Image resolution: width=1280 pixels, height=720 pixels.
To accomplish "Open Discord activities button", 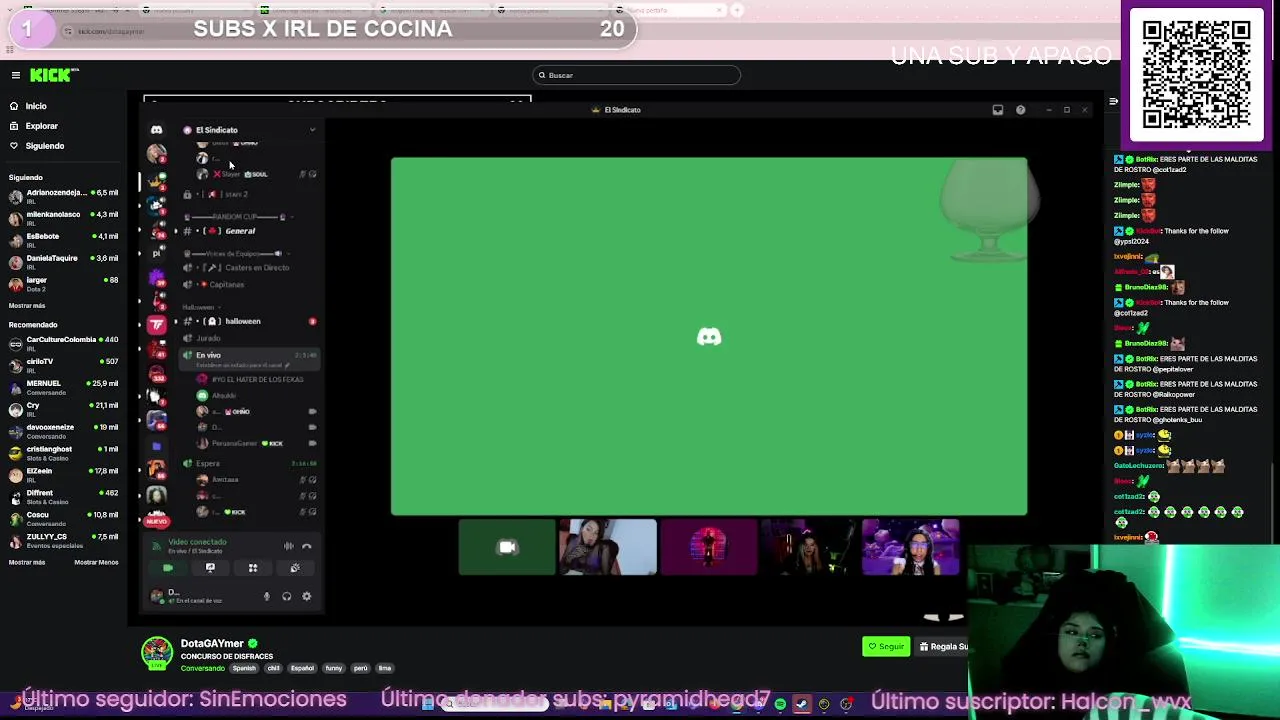I will pos(253,568).
